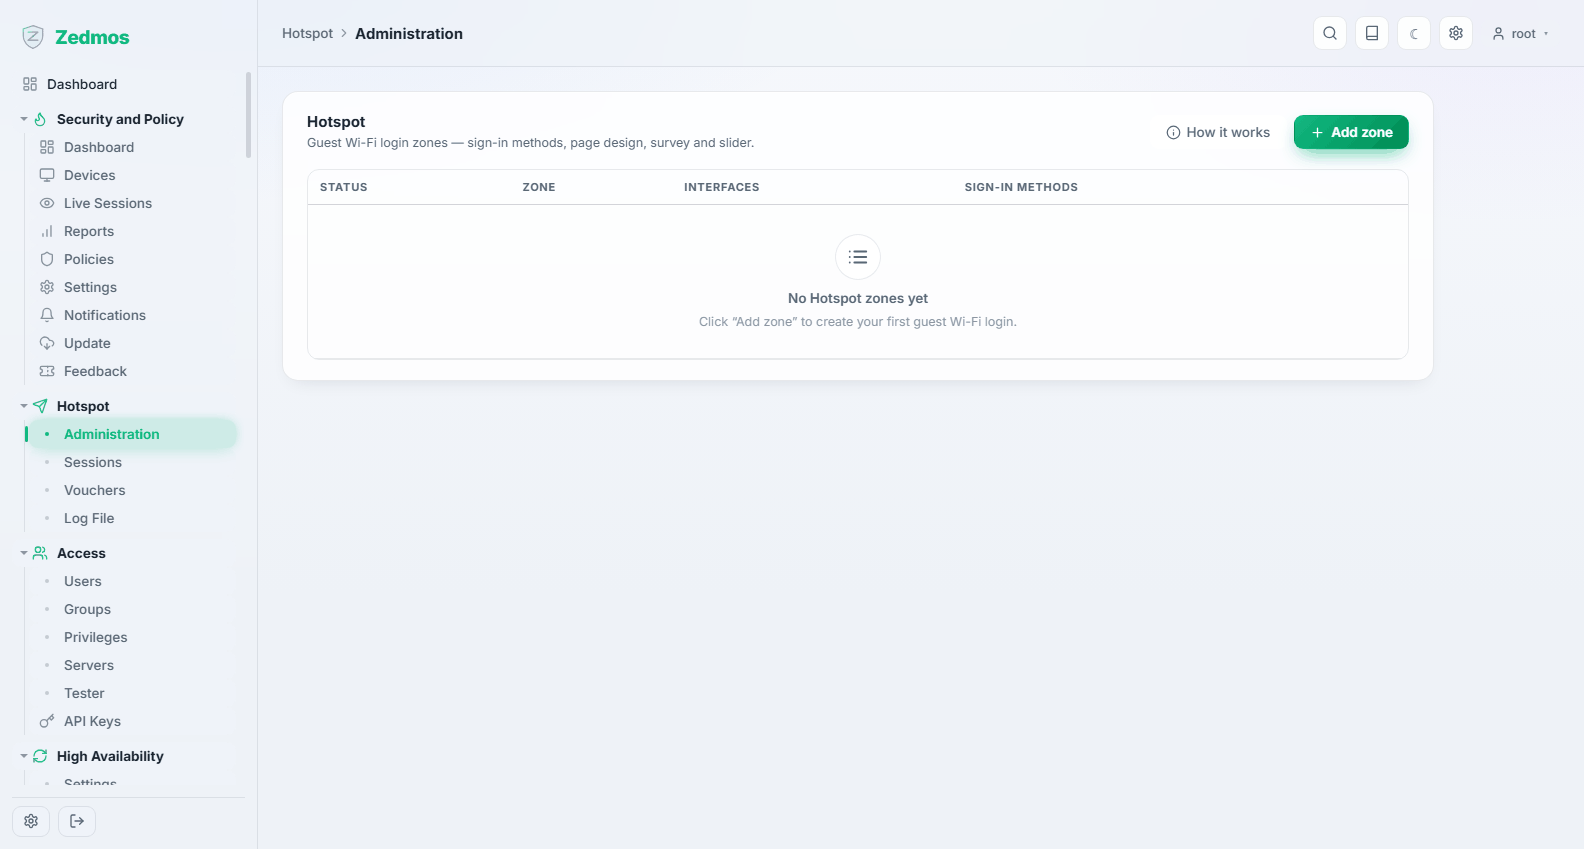Click the Hotspot breadcrumb link

pos(307,33)
